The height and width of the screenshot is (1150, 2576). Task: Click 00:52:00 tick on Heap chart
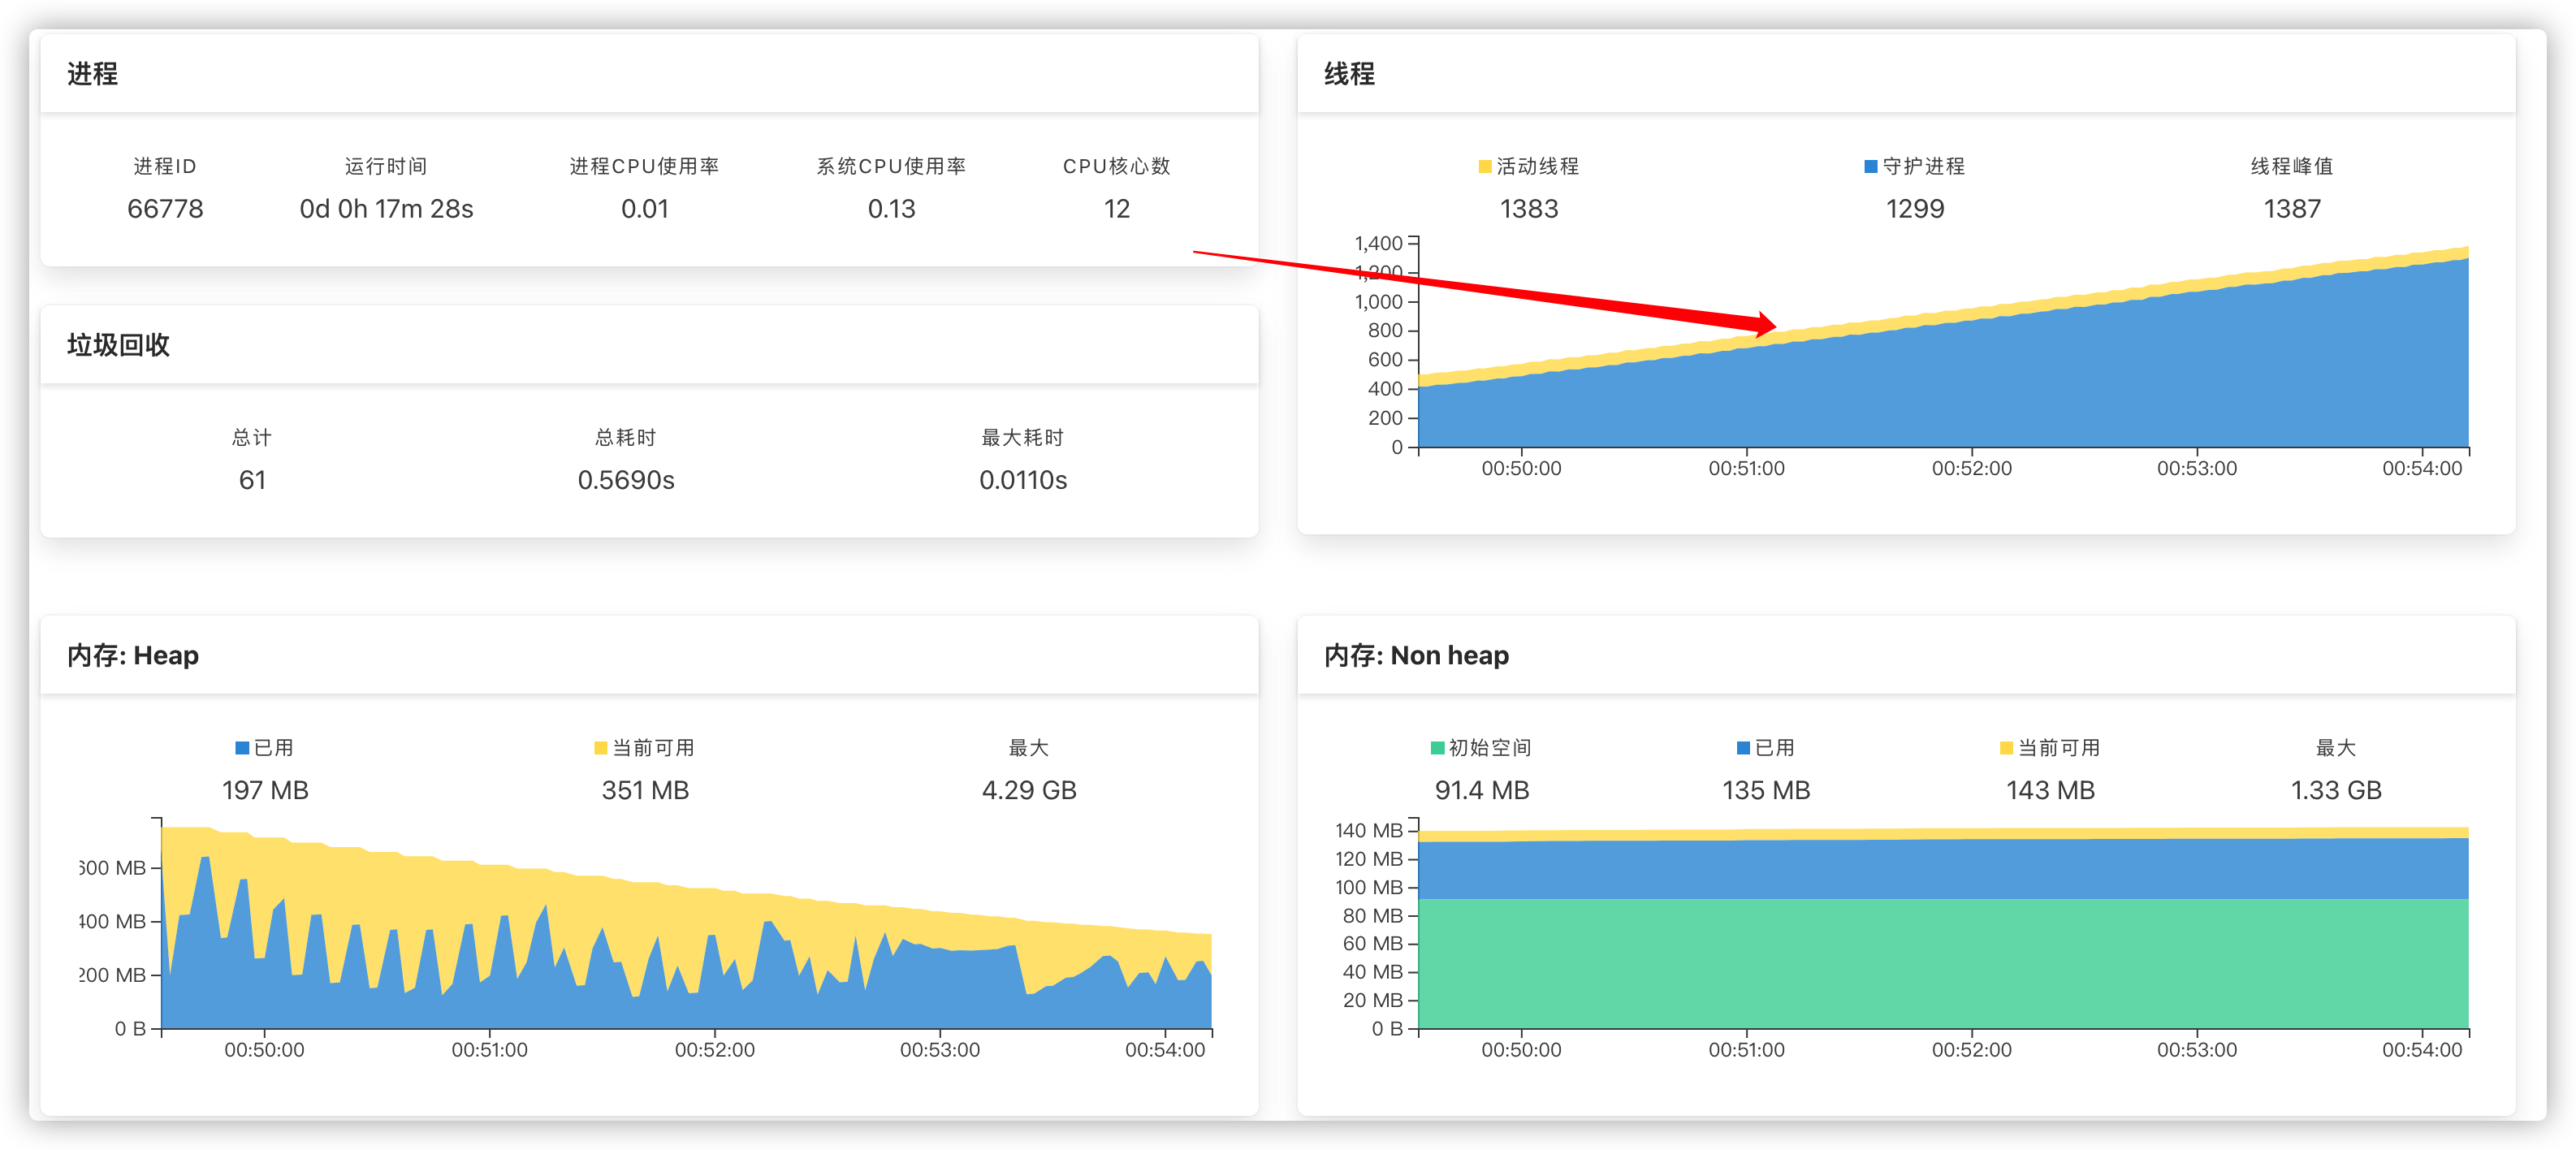click(x=715, y=1050)
